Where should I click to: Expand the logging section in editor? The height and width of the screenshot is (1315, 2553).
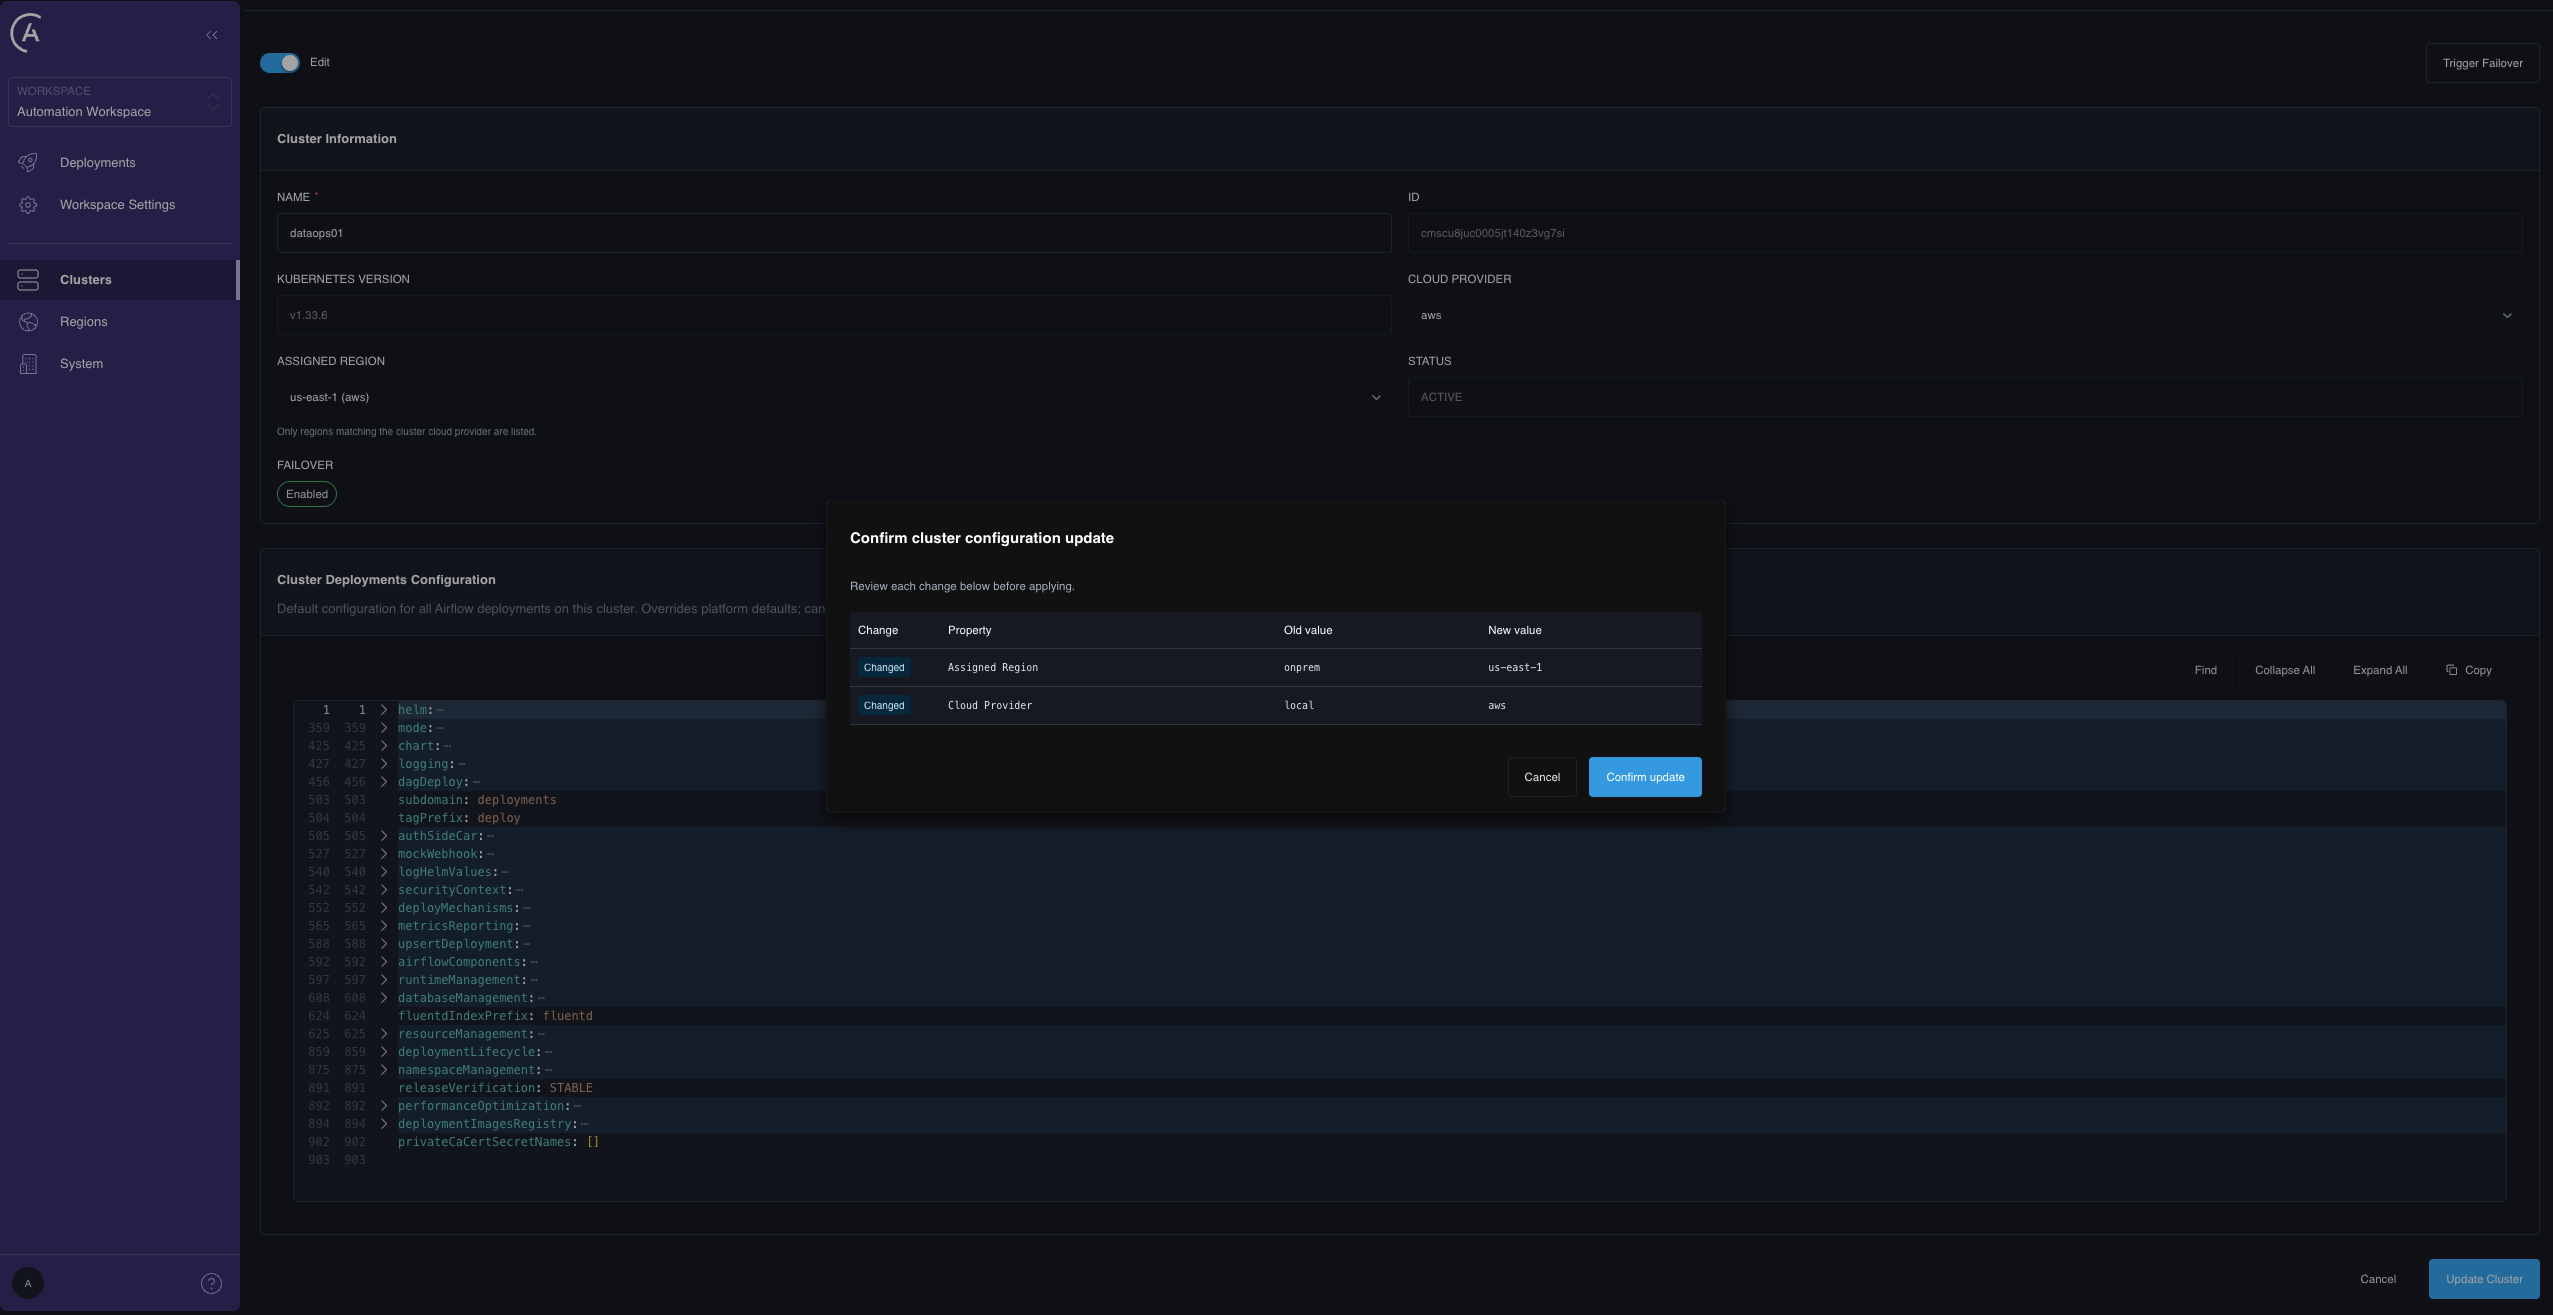tap(384, 764)
